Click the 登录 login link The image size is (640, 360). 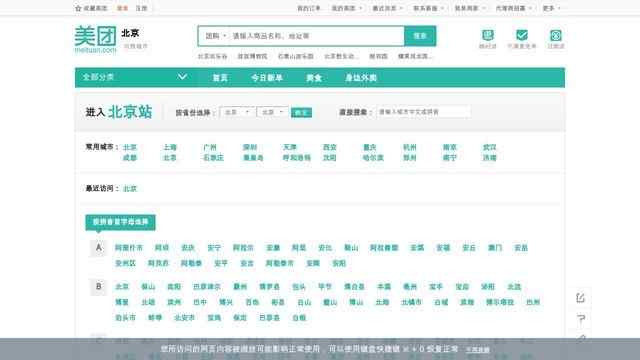122,8
